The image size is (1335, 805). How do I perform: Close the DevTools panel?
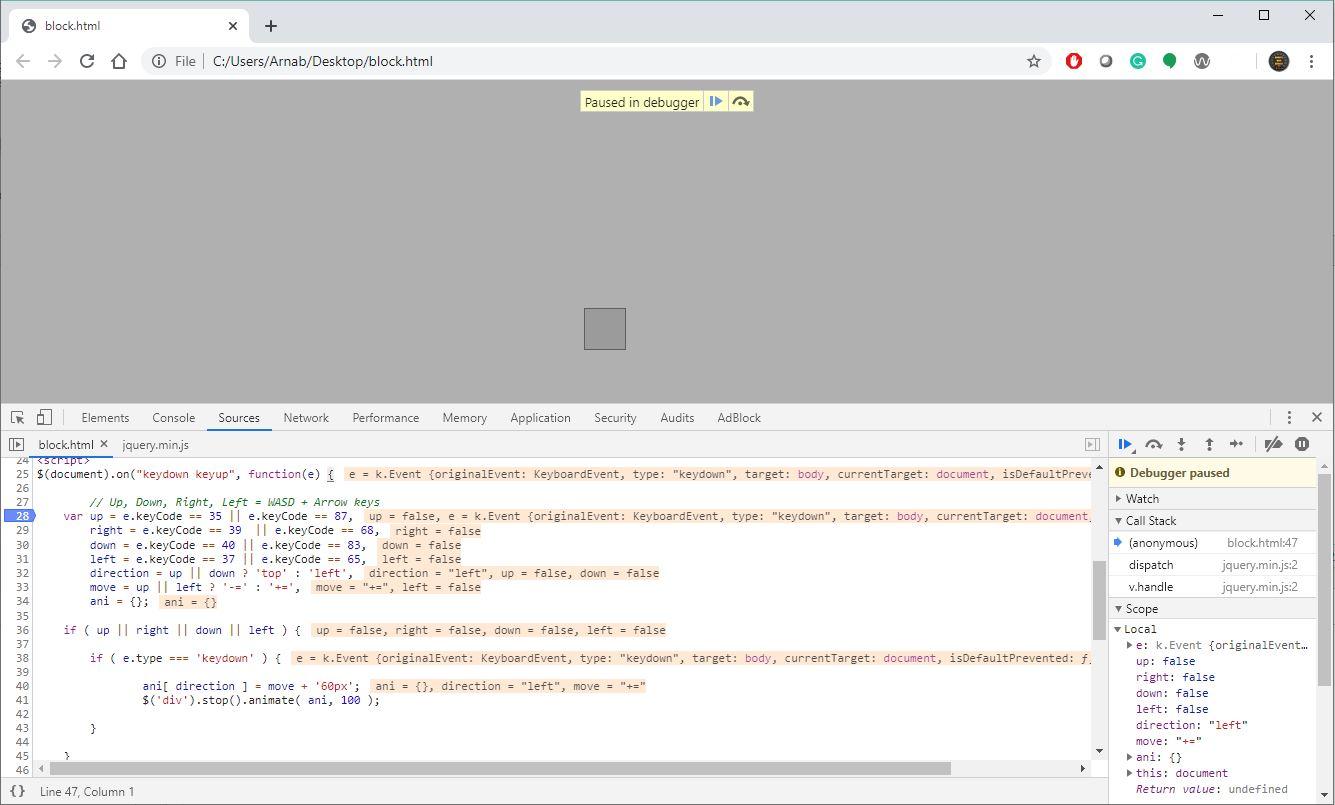[1316, 417]
